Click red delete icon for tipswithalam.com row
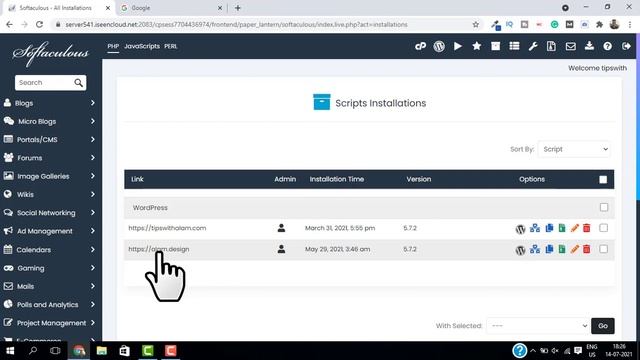 click(587, 228)
